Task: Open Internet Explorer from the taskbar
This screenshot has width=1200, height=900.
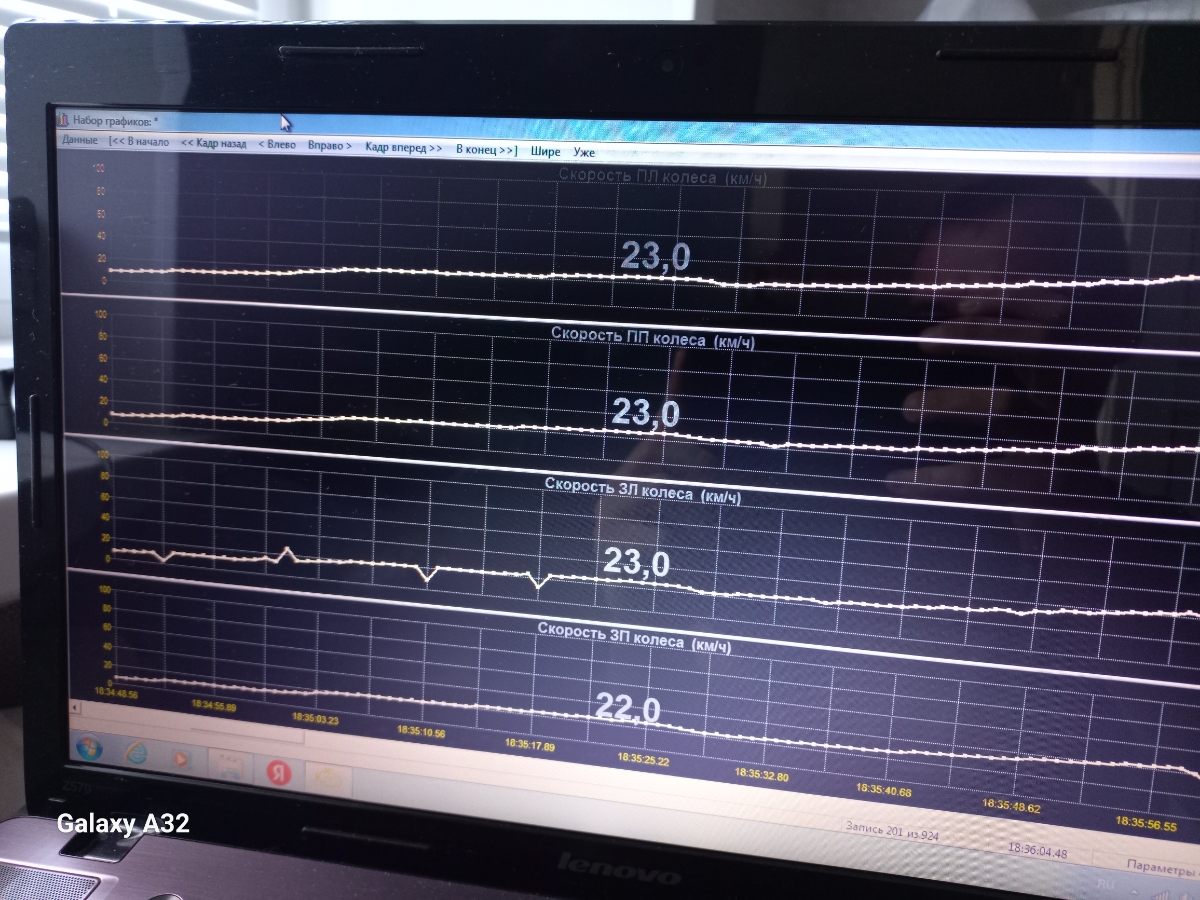Action: (136, 753)
